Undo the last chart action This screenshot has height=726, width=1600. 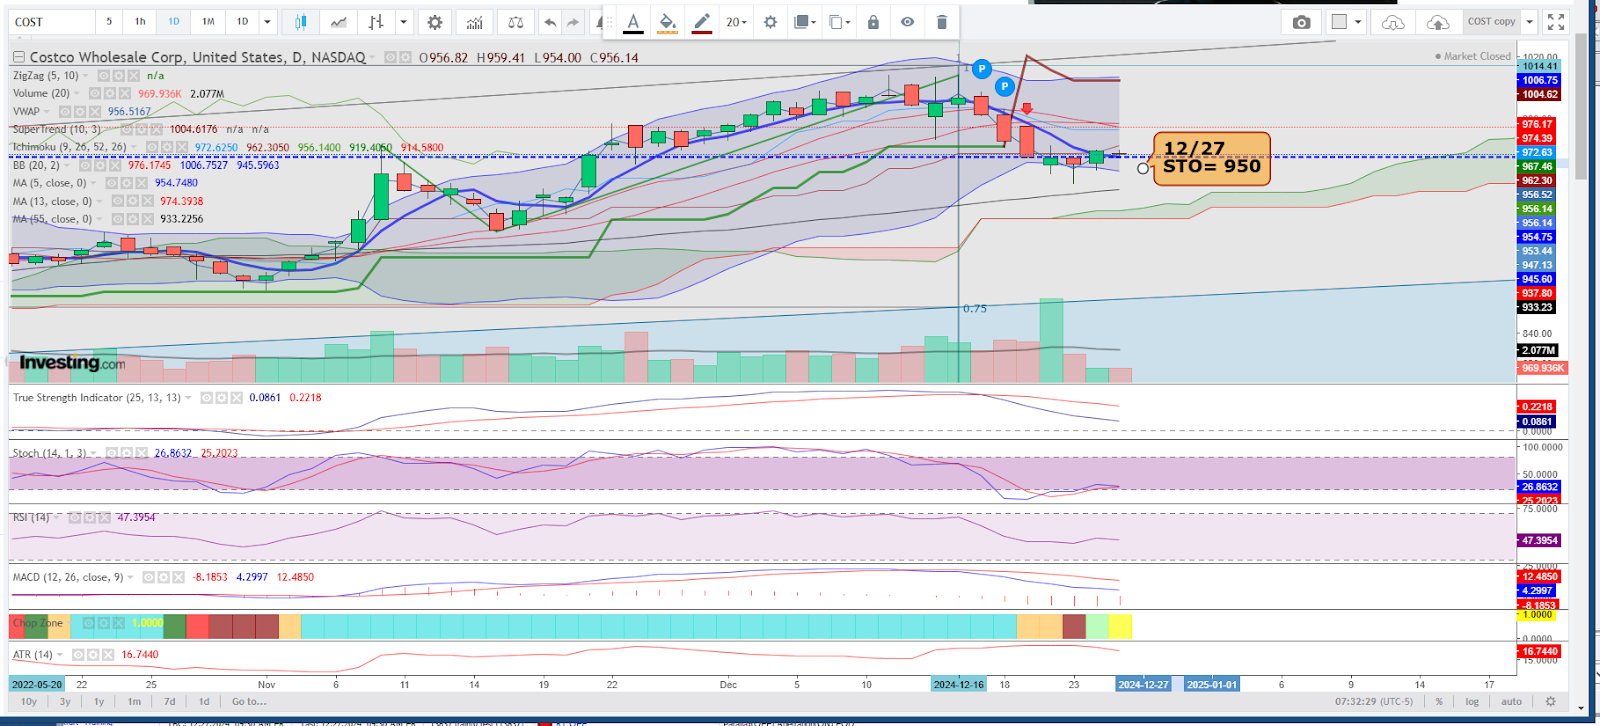point(550,21)
